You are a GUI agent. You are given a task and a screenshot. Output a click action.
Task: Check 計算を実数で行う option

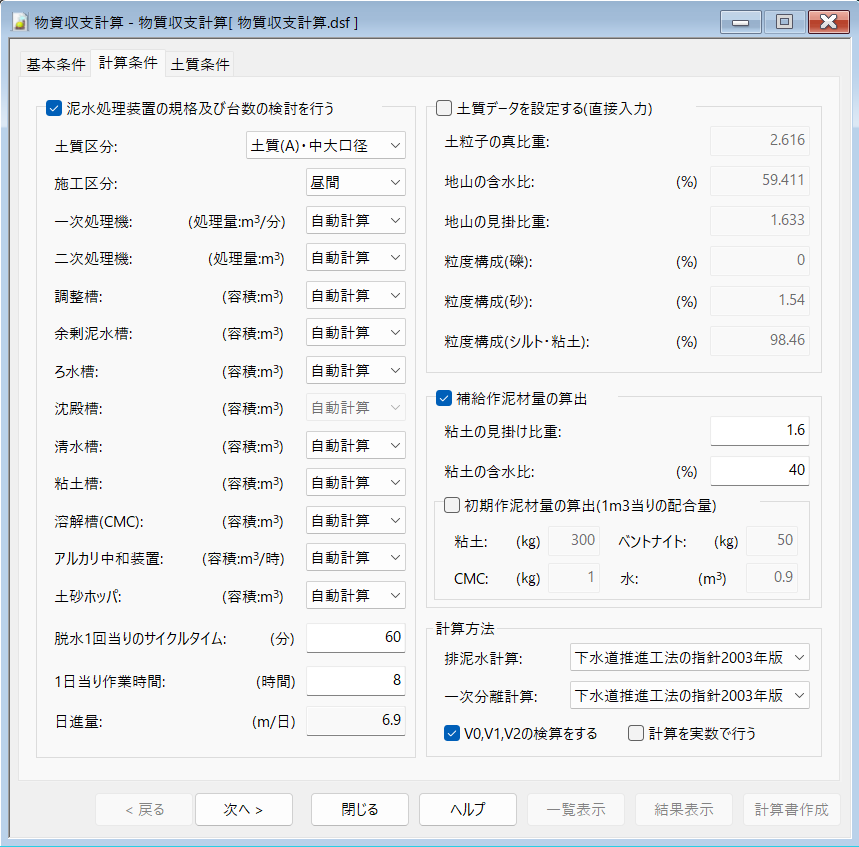tap(636, 733)
